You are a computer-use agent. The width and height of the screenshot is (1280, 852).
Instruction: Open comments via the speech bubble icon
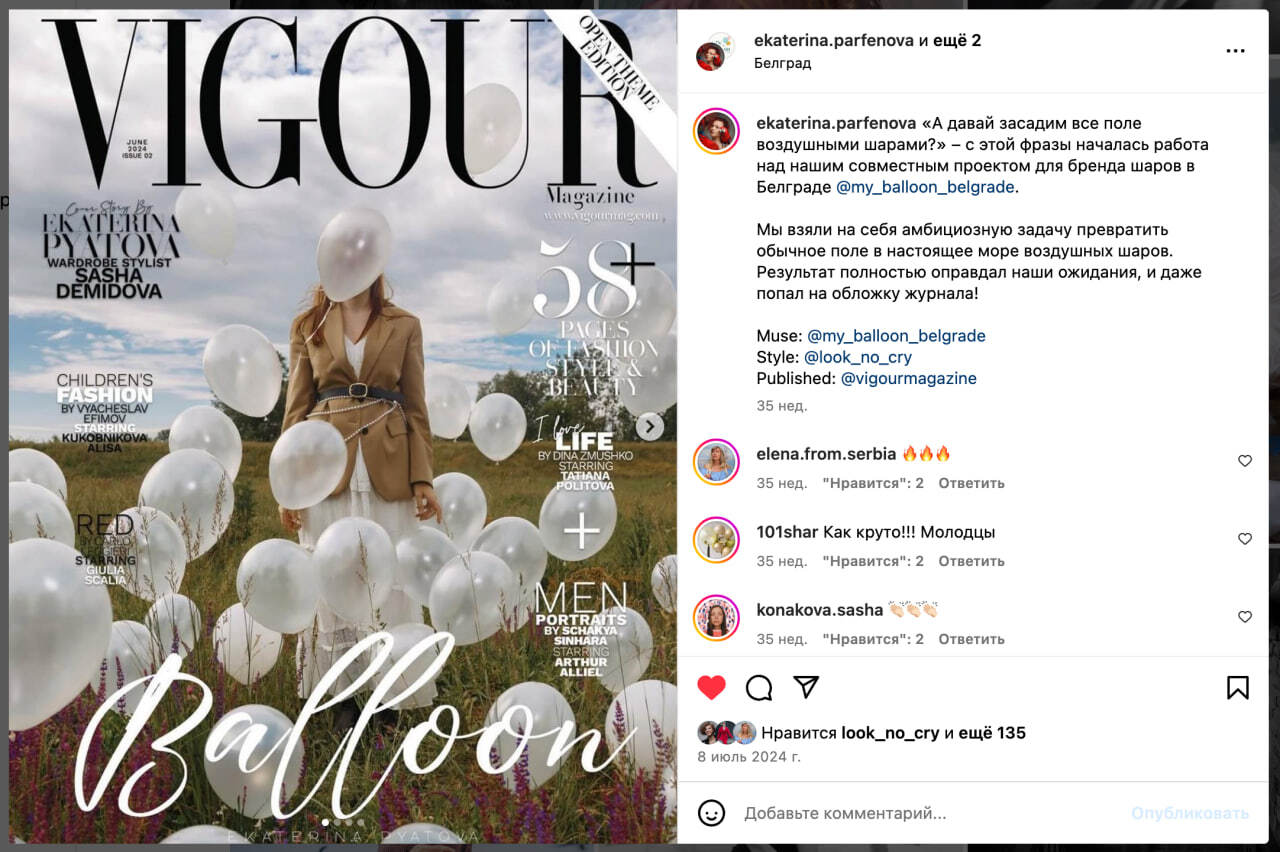tap(759, 687)
